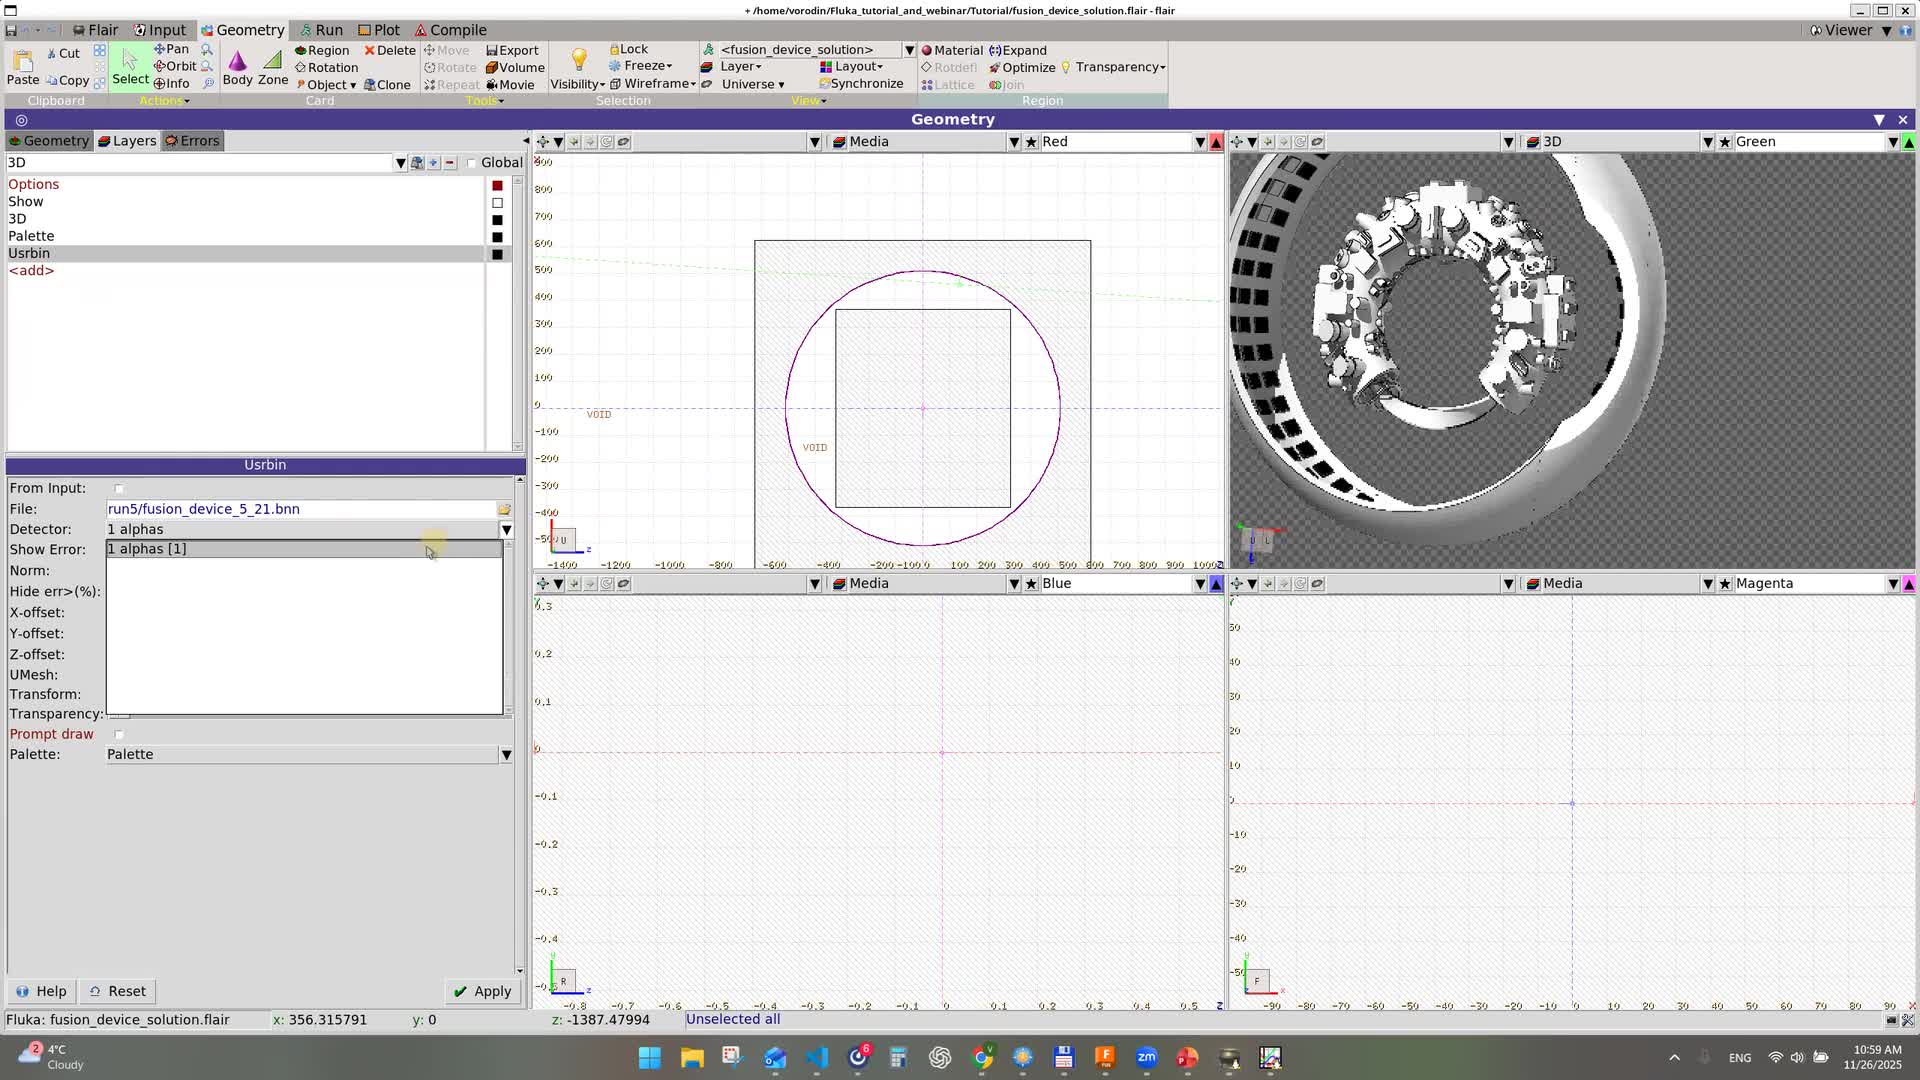
Task: Click the Paste clipboard icon
Action: click(x=23, y=67)
